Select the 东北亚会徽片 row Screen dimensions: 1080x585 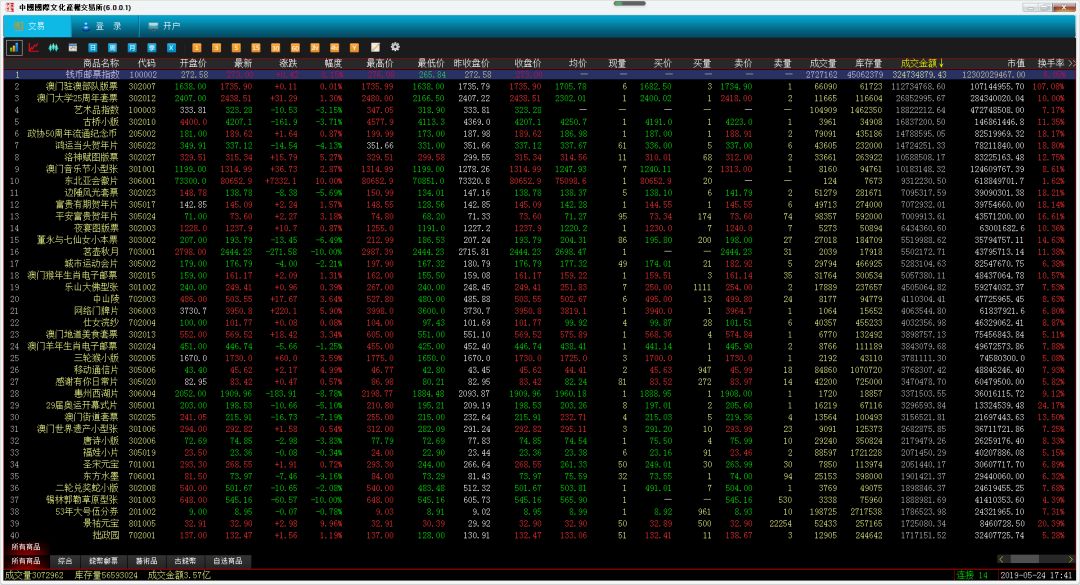(538, 181)
